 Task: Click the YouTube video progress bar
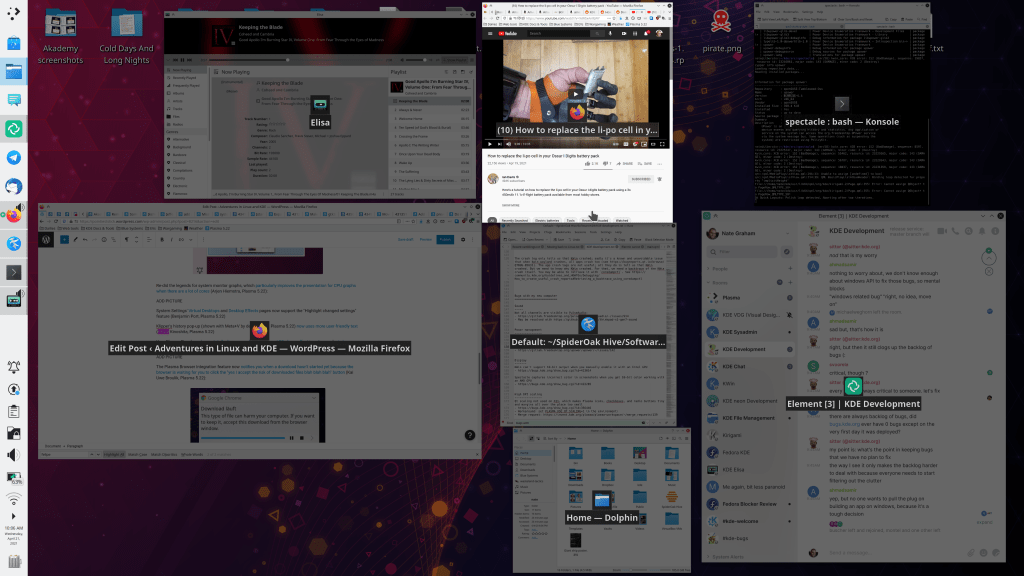click(x=575, y=136)
